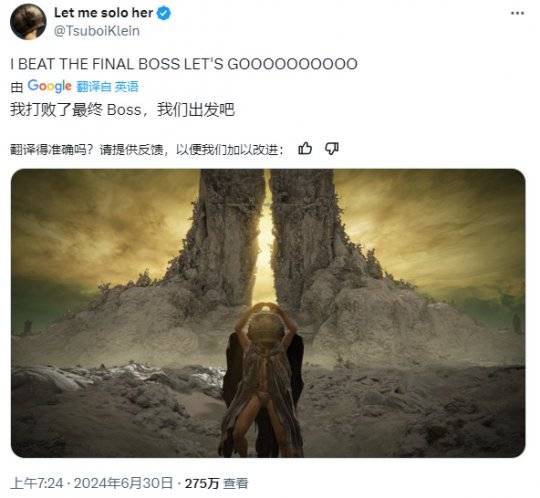Click the 翻译自 英语 translation link
Viewport: 540px width, 498px height.
coord(107,86)
